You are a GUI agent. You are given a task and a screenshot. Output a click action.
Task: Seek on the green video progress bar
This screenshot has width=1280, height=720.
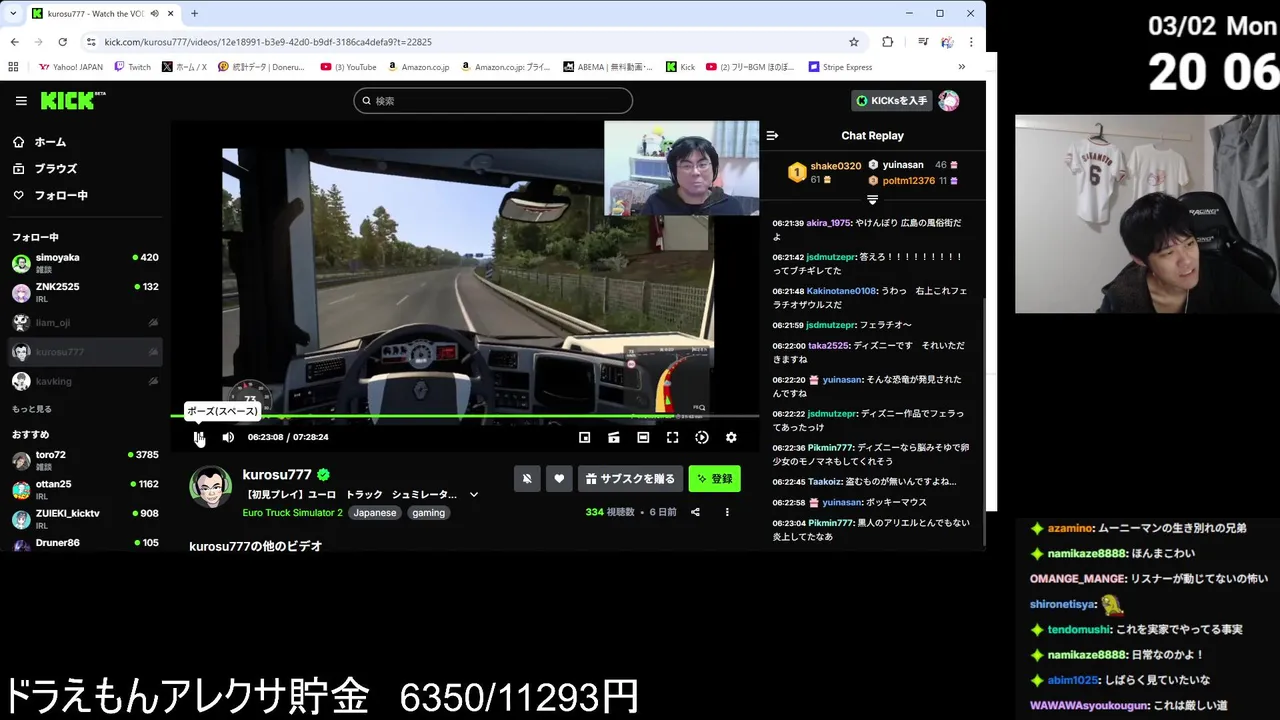[x=464, y=416]
